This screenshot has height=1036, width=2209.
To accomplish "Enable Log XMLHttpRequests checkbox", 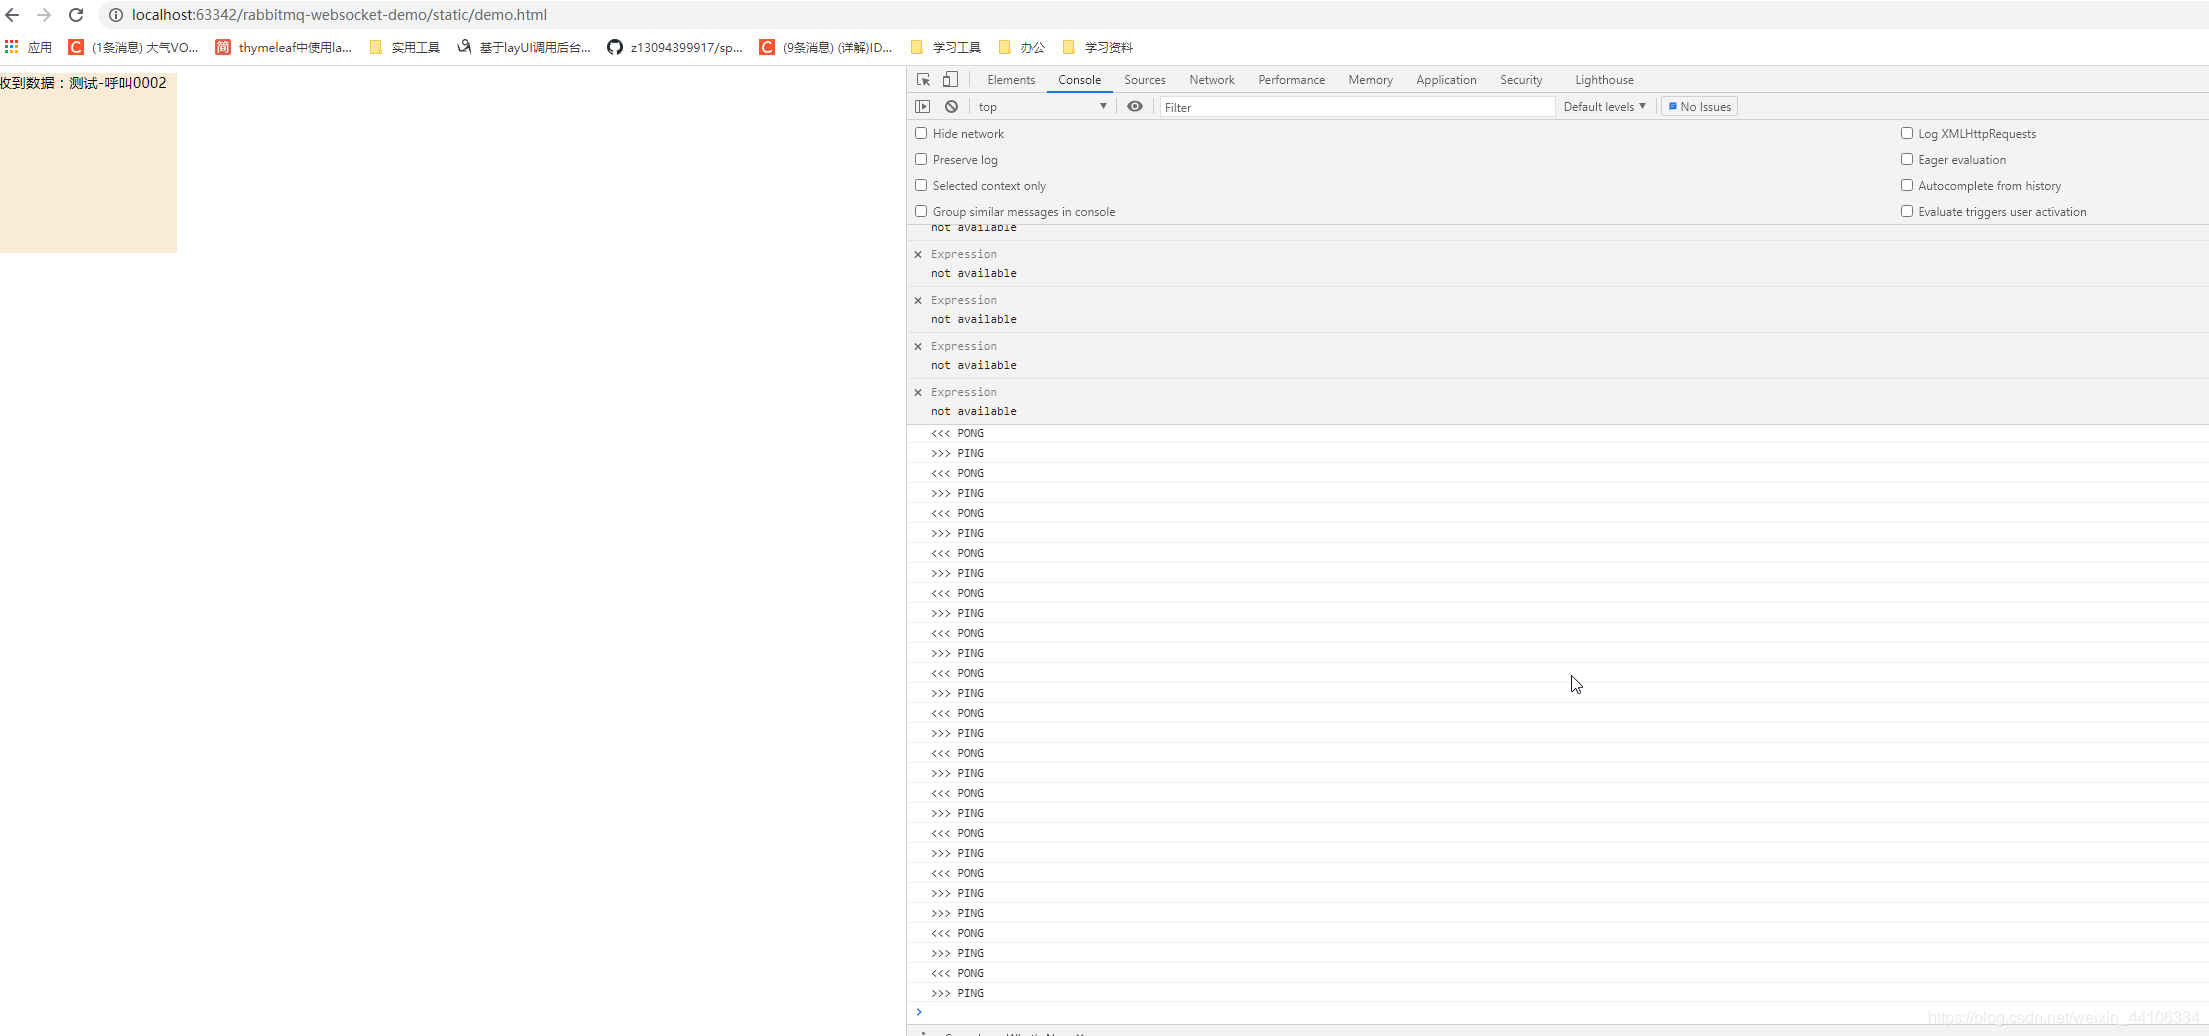I will tap(1907, 133).
